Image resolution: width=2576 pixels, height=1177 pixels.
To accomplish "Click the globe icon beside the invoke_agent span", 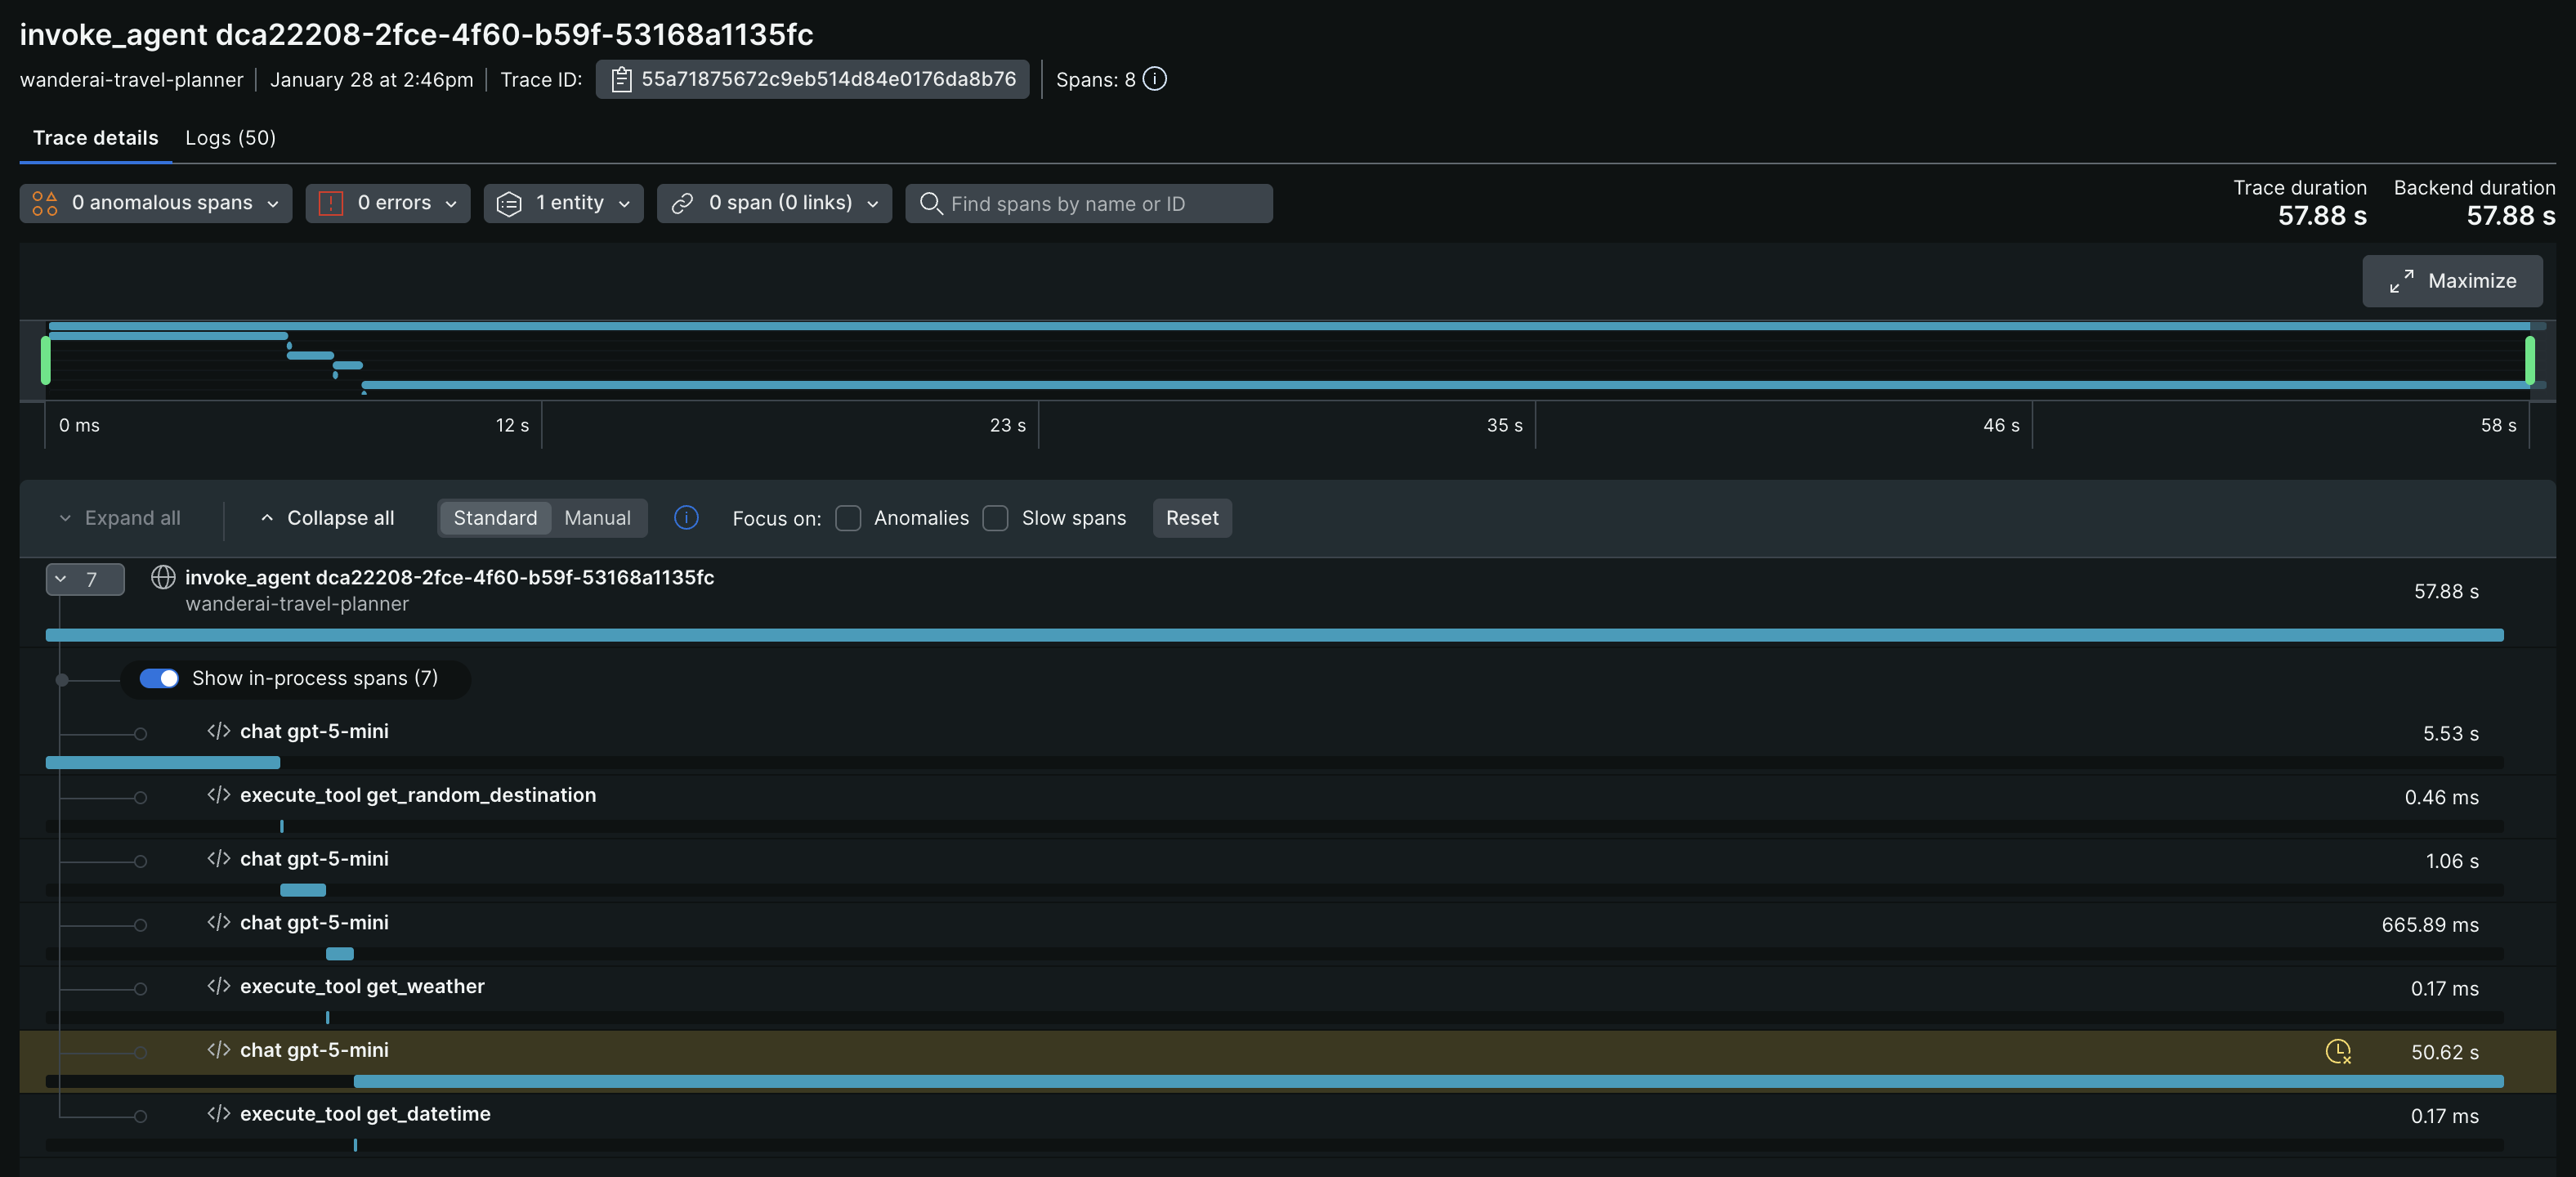I will coord(163,577).
